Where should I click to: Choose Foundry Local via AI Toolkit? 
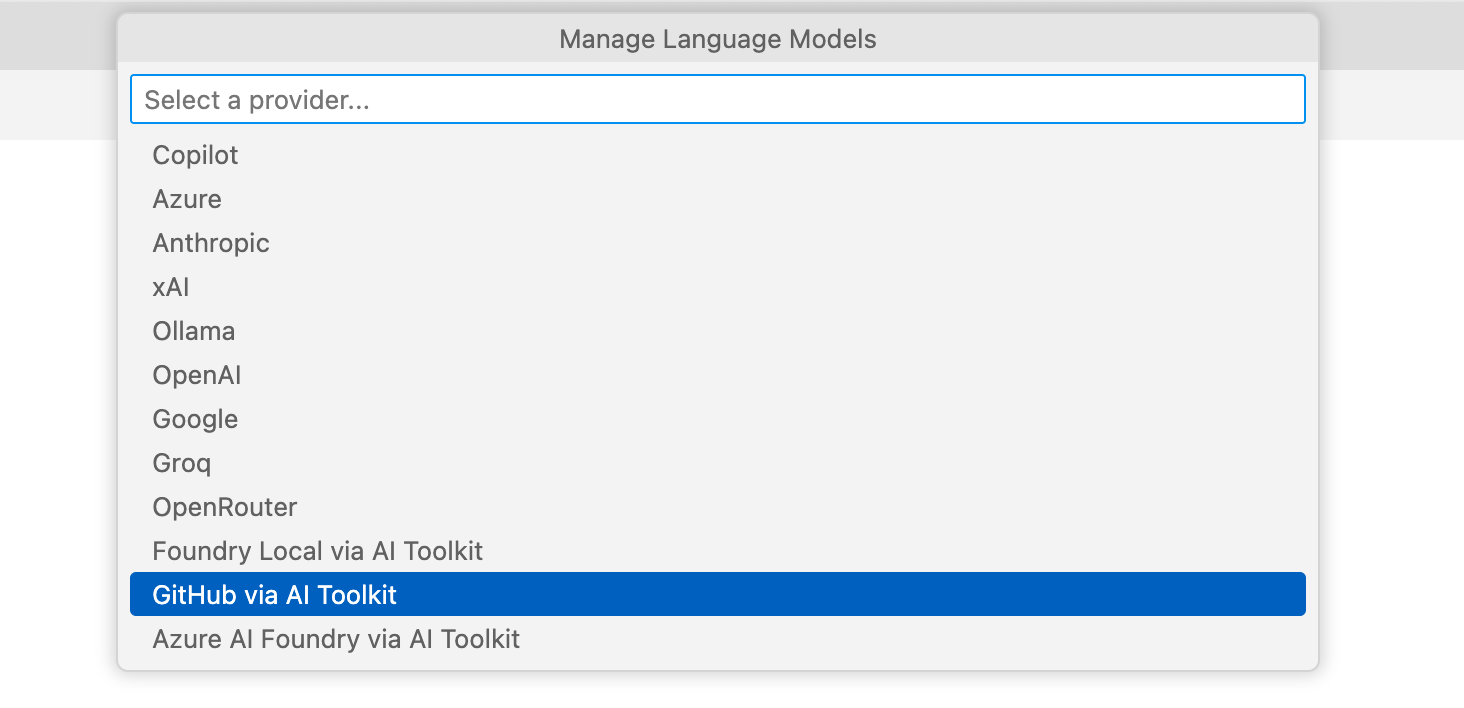318,551
